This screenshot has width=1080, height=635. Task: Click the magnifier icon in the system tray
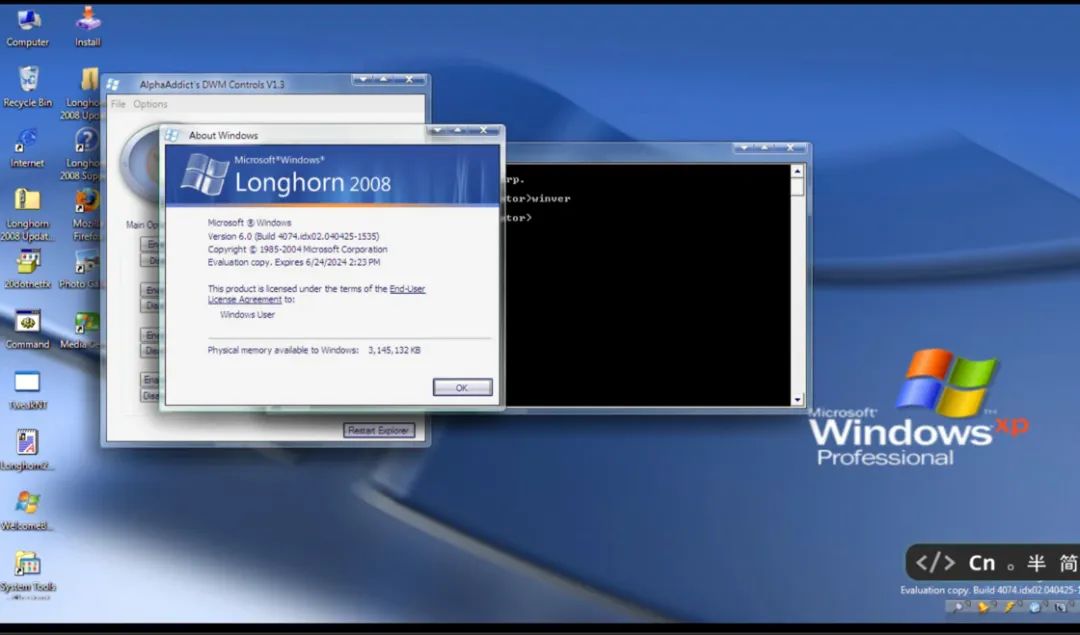pos(958,607)
